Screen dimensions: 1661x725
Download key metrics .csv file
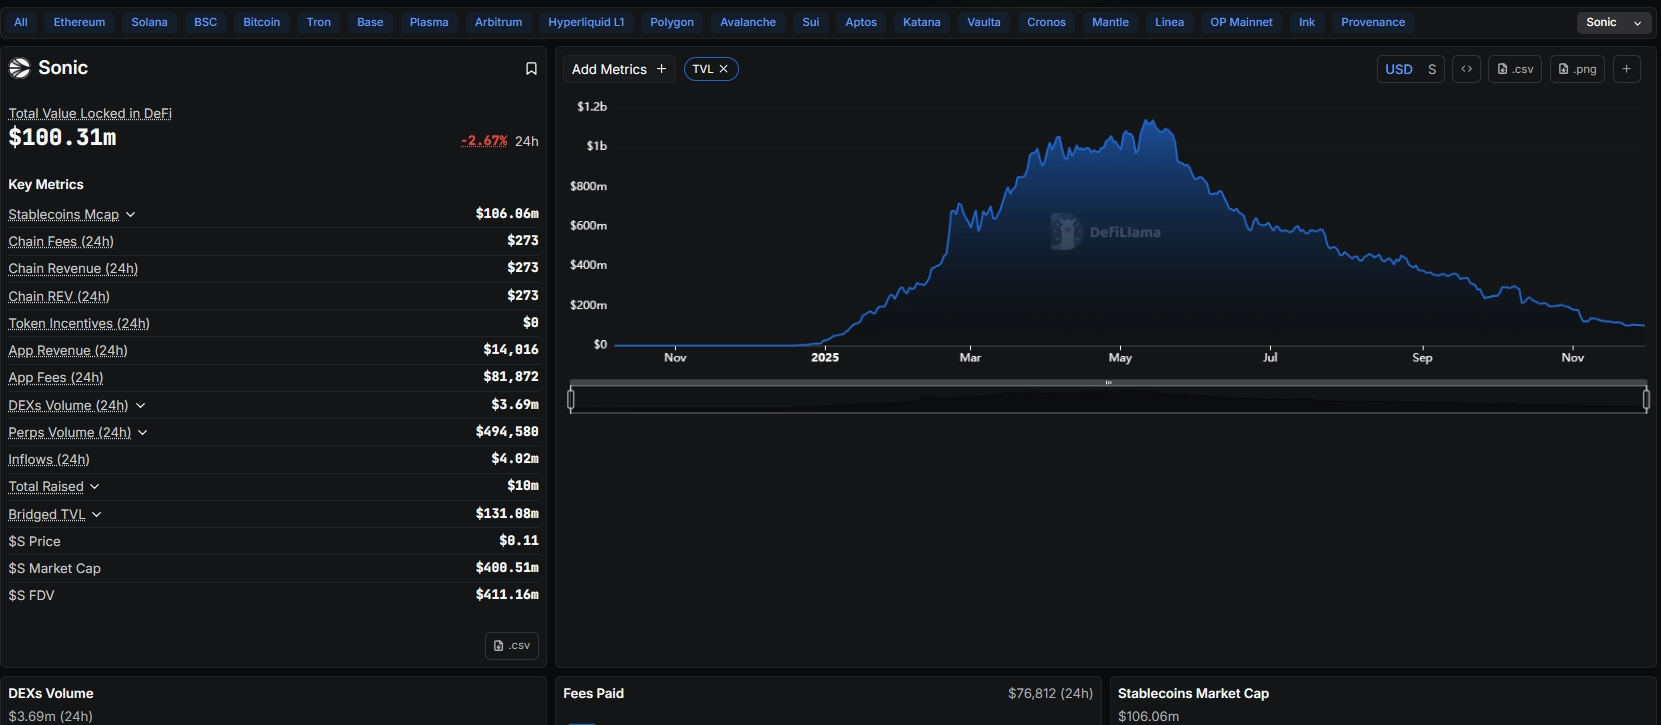tap(512, 646)
